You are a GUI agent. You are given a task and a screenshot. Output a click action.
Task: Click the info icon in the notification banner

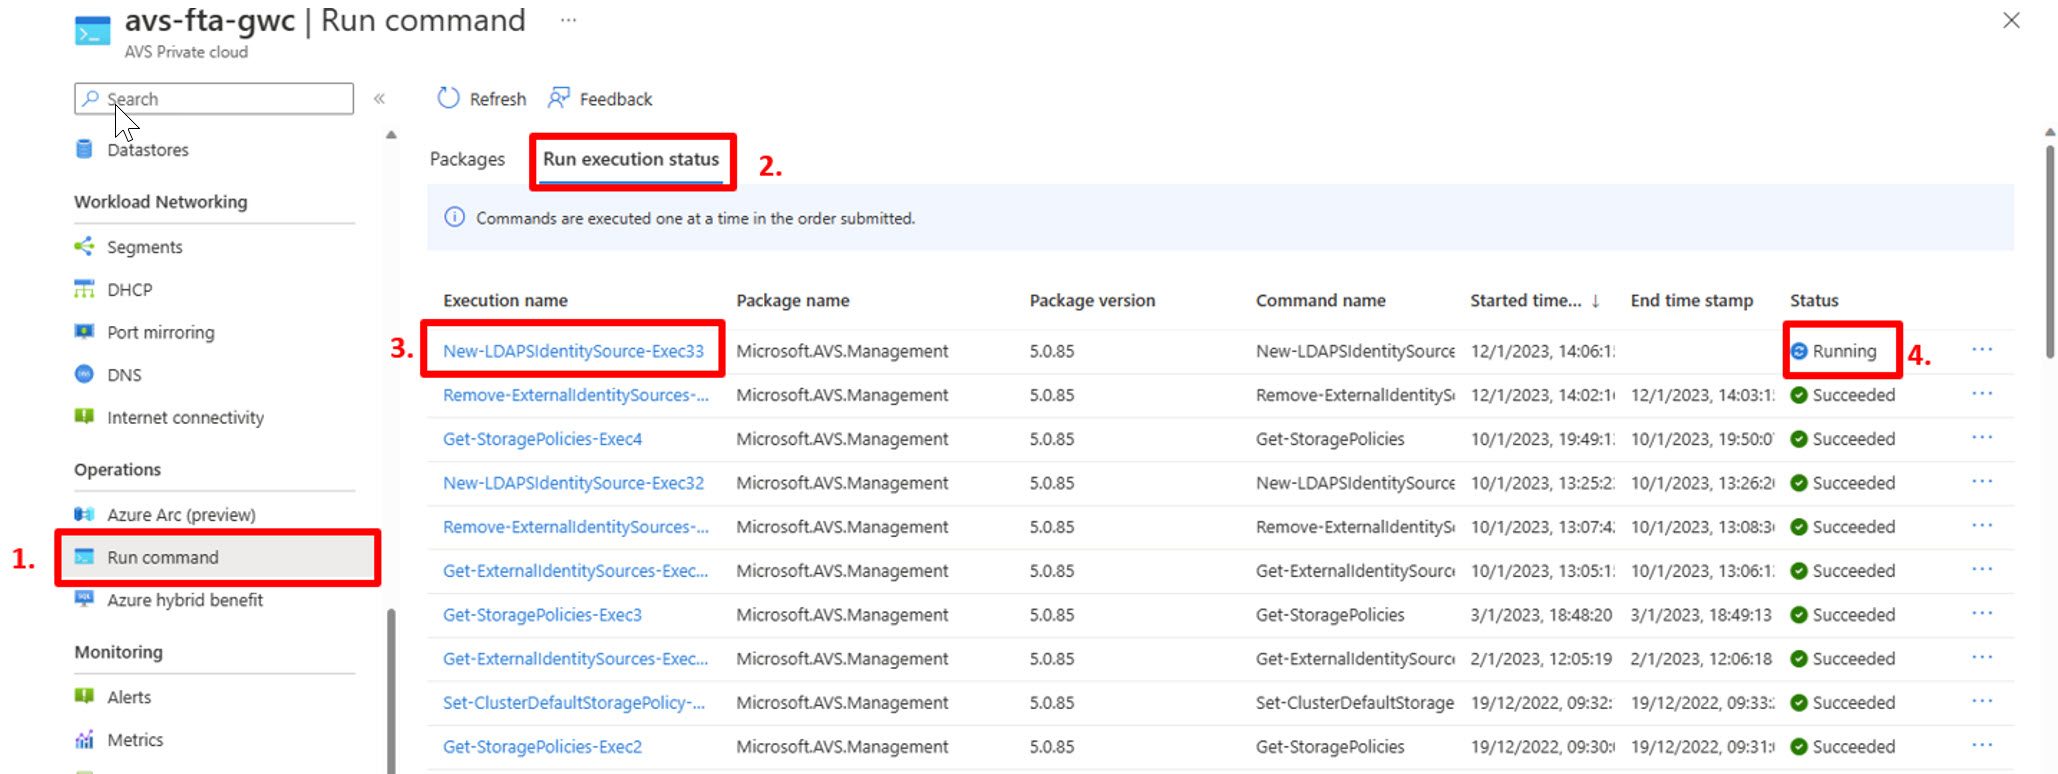[x=454, y=217]
